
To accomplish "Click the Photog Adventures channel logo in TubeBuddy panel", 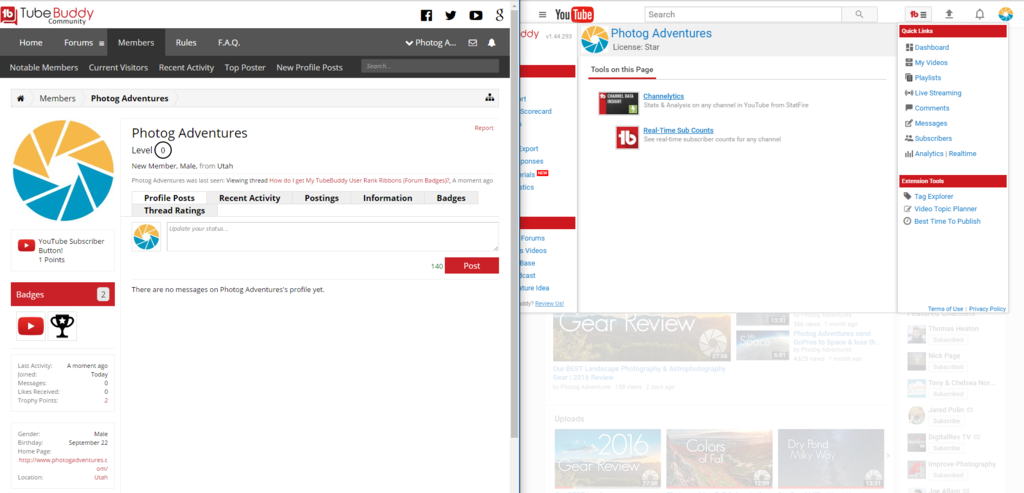I will tap(595, 39).
